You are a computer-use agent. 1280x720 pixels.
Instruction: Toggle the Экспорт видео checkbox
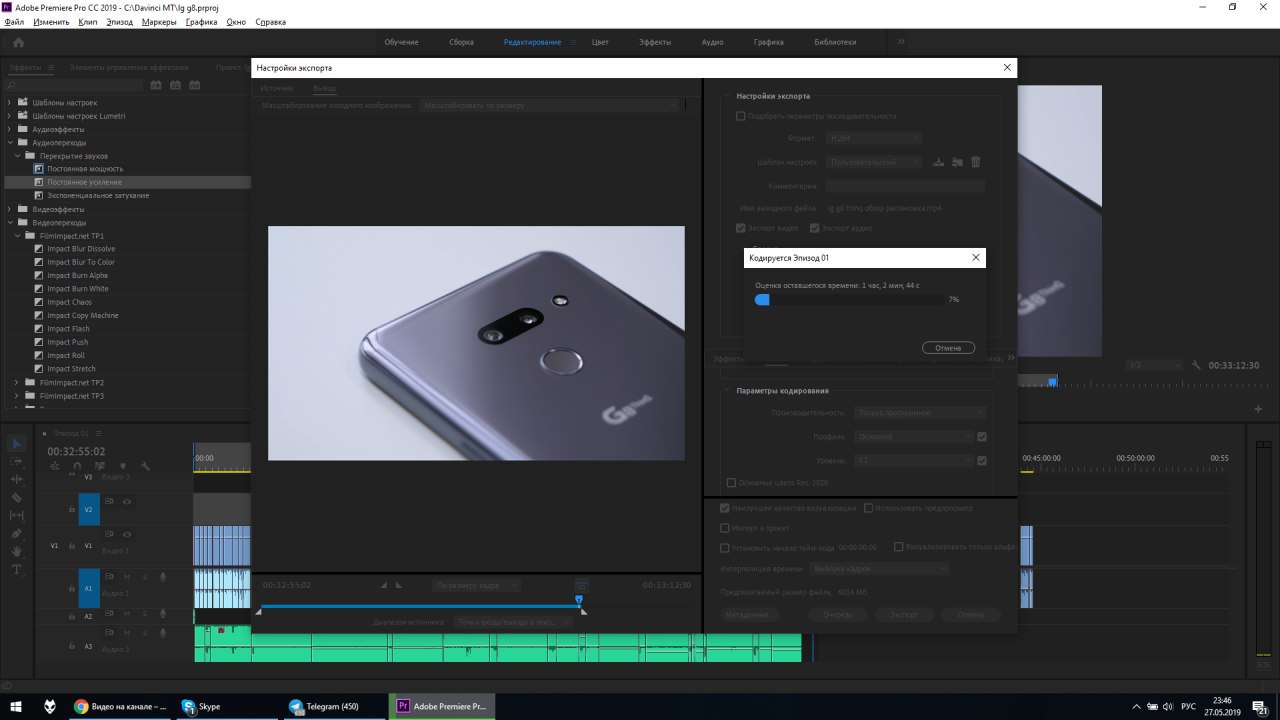pos(740,228)
